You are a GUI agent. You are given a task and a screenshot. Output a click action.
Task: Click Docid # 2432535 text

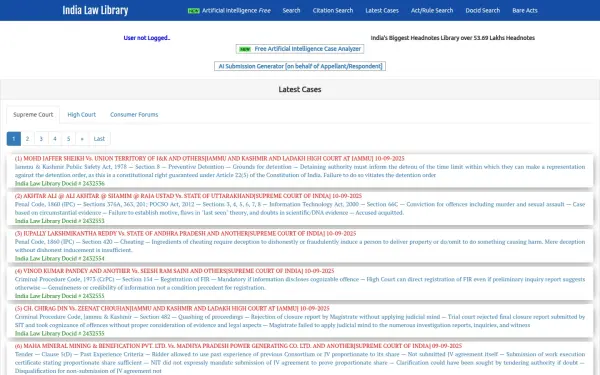tap(60, 333)
